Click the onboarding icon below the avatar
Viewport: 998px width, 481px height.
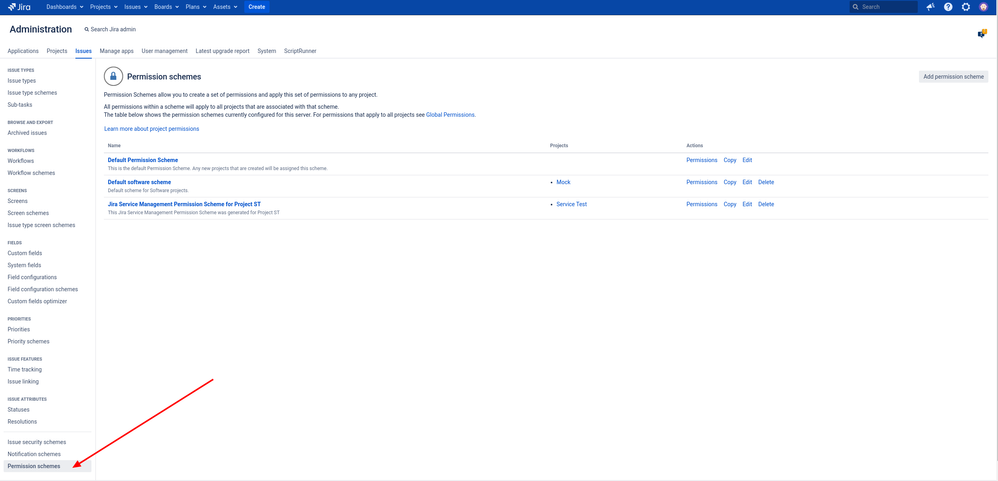(x=982, y=34)
